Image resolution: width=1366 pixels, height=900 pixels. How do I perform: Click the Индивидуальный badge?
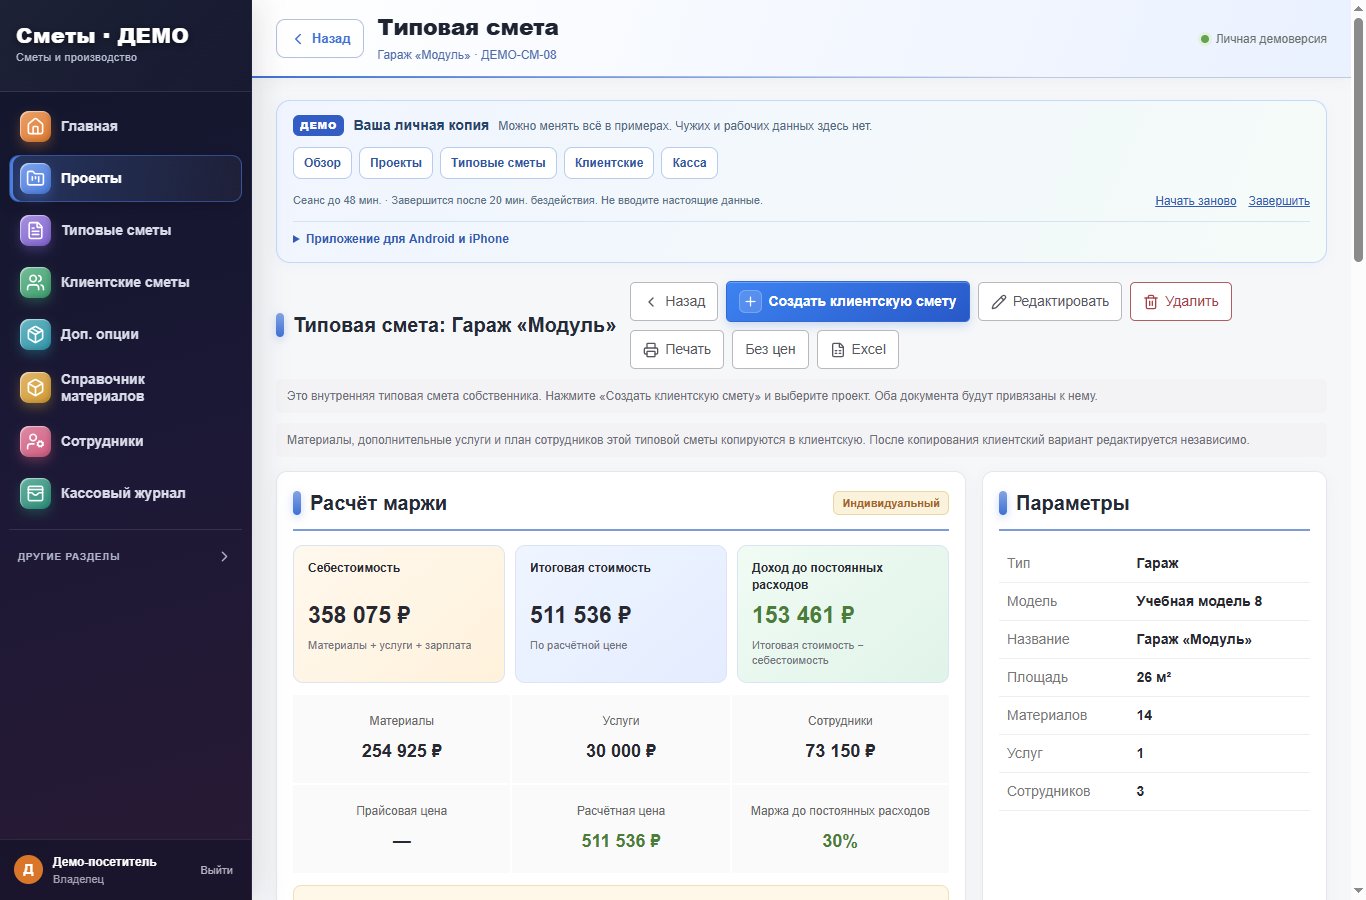[891, 503]
